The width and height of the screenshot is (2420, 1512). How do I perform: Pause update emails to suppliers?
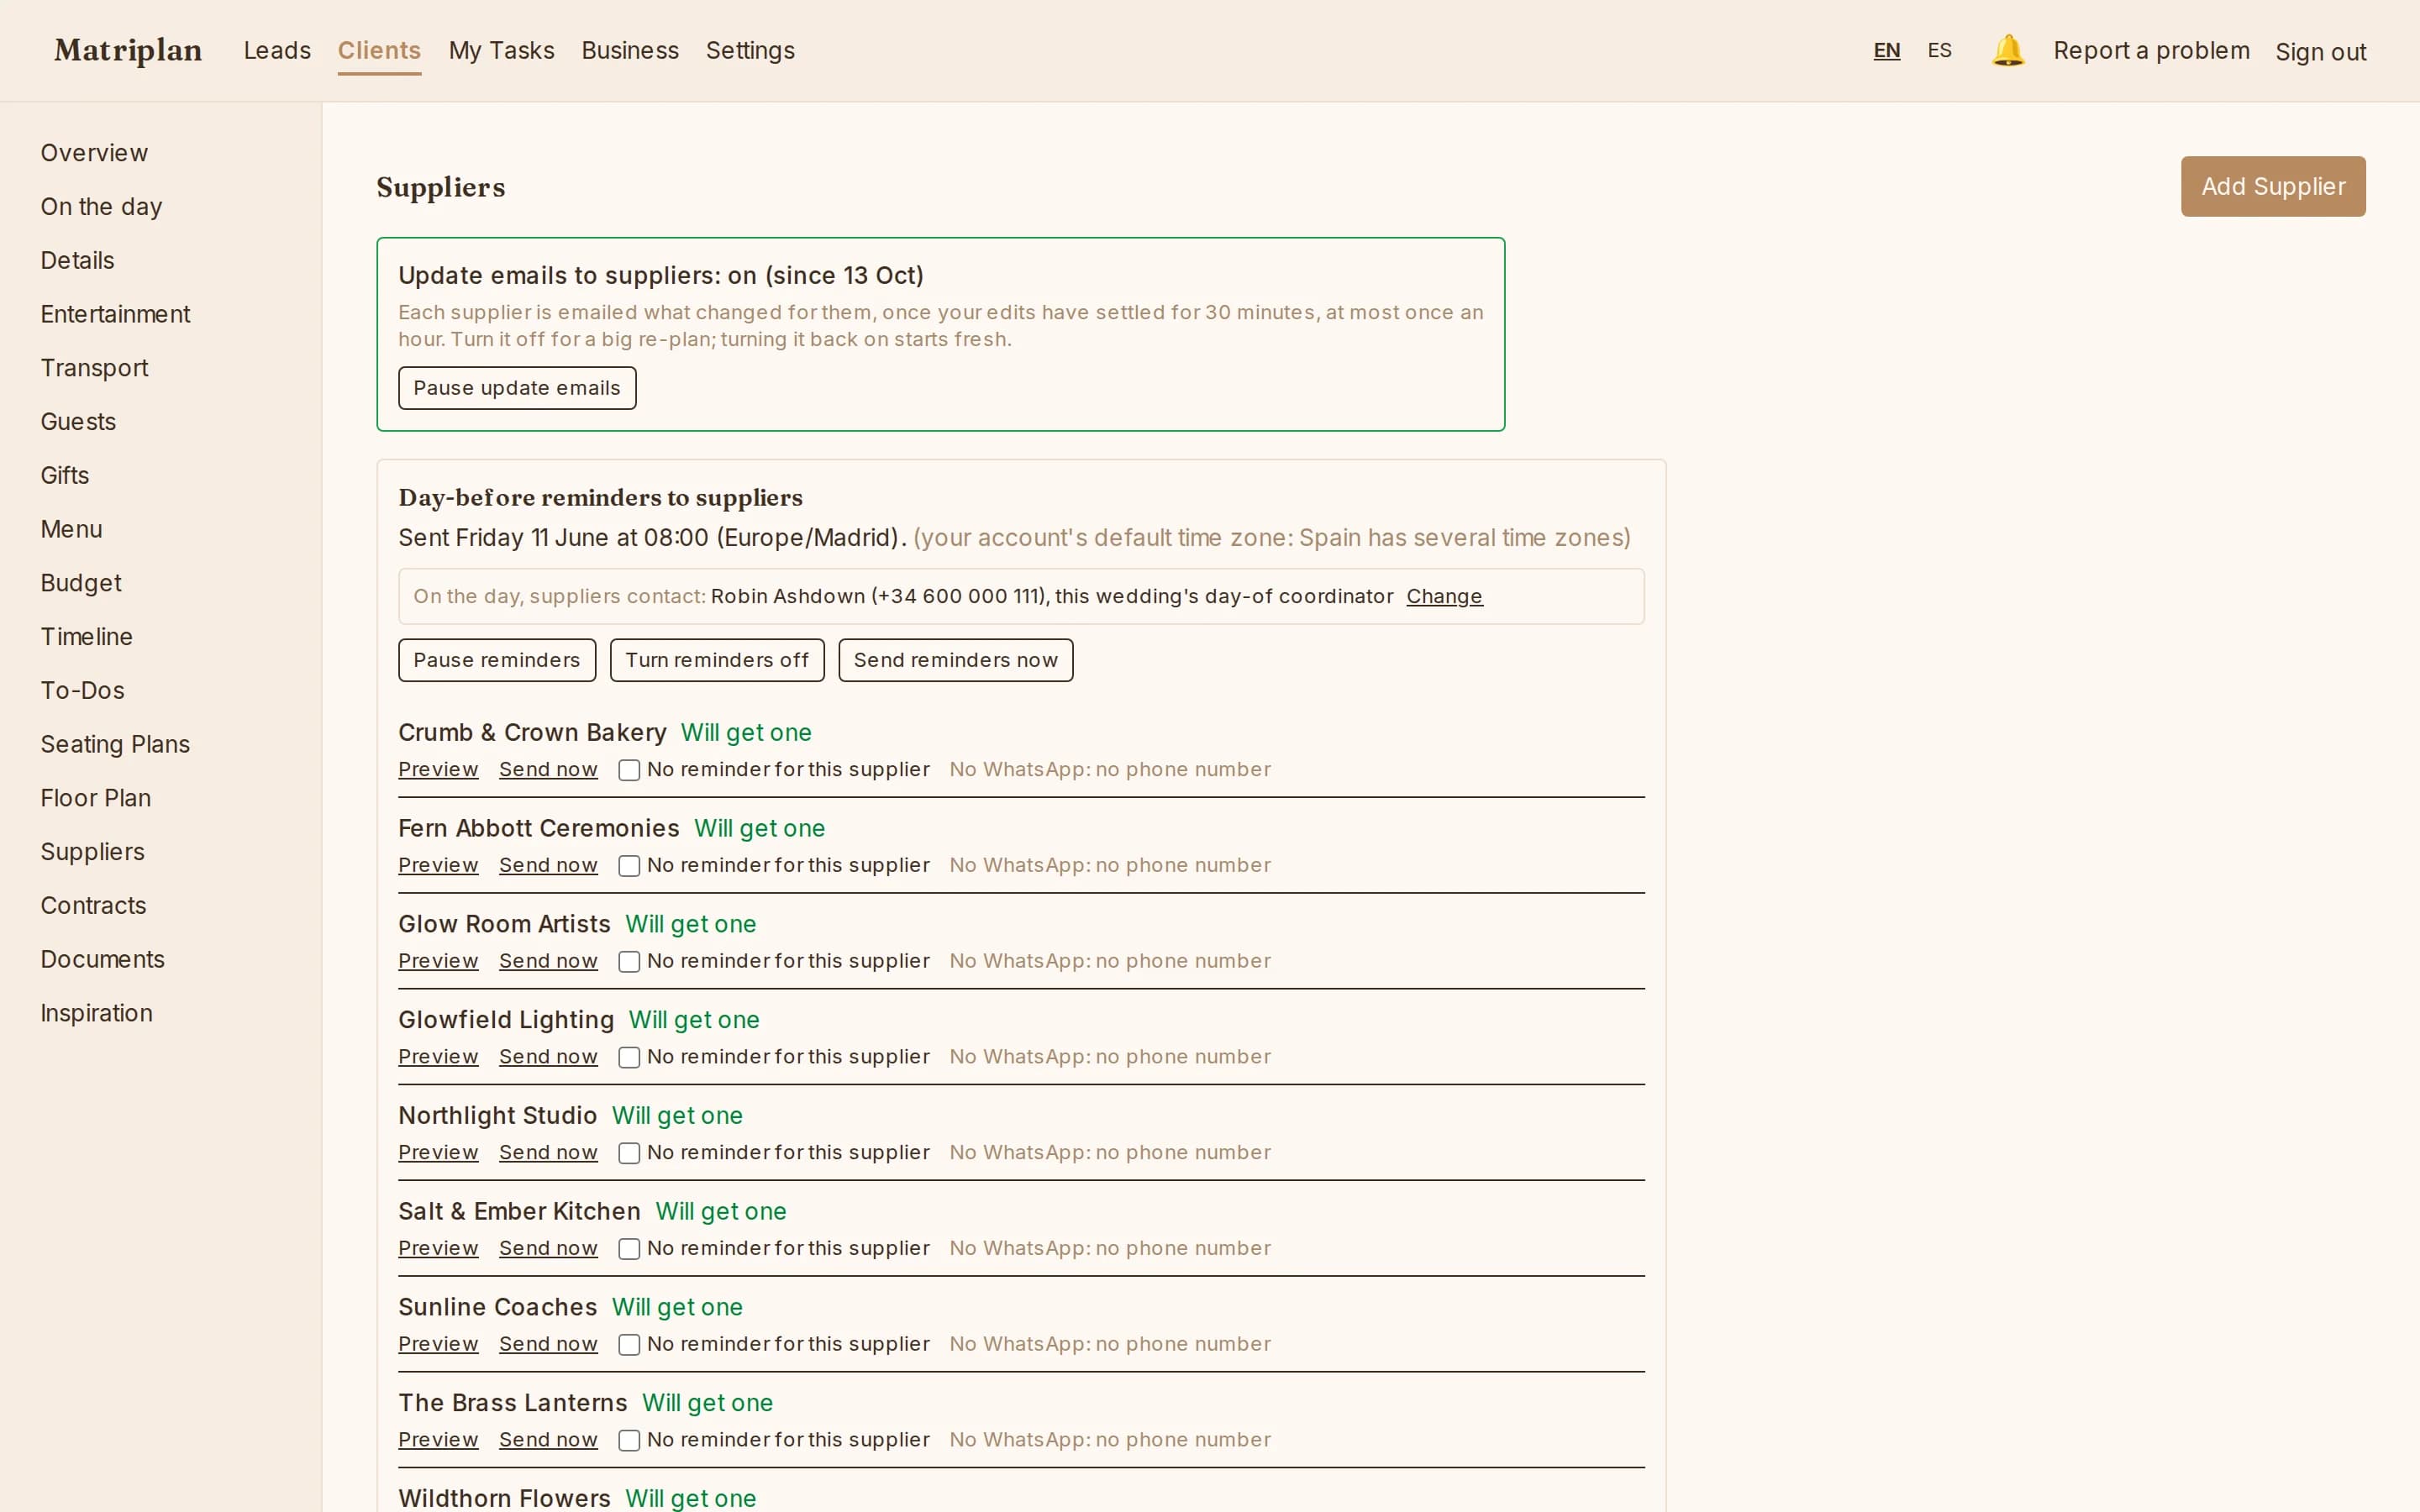point(517,388)
